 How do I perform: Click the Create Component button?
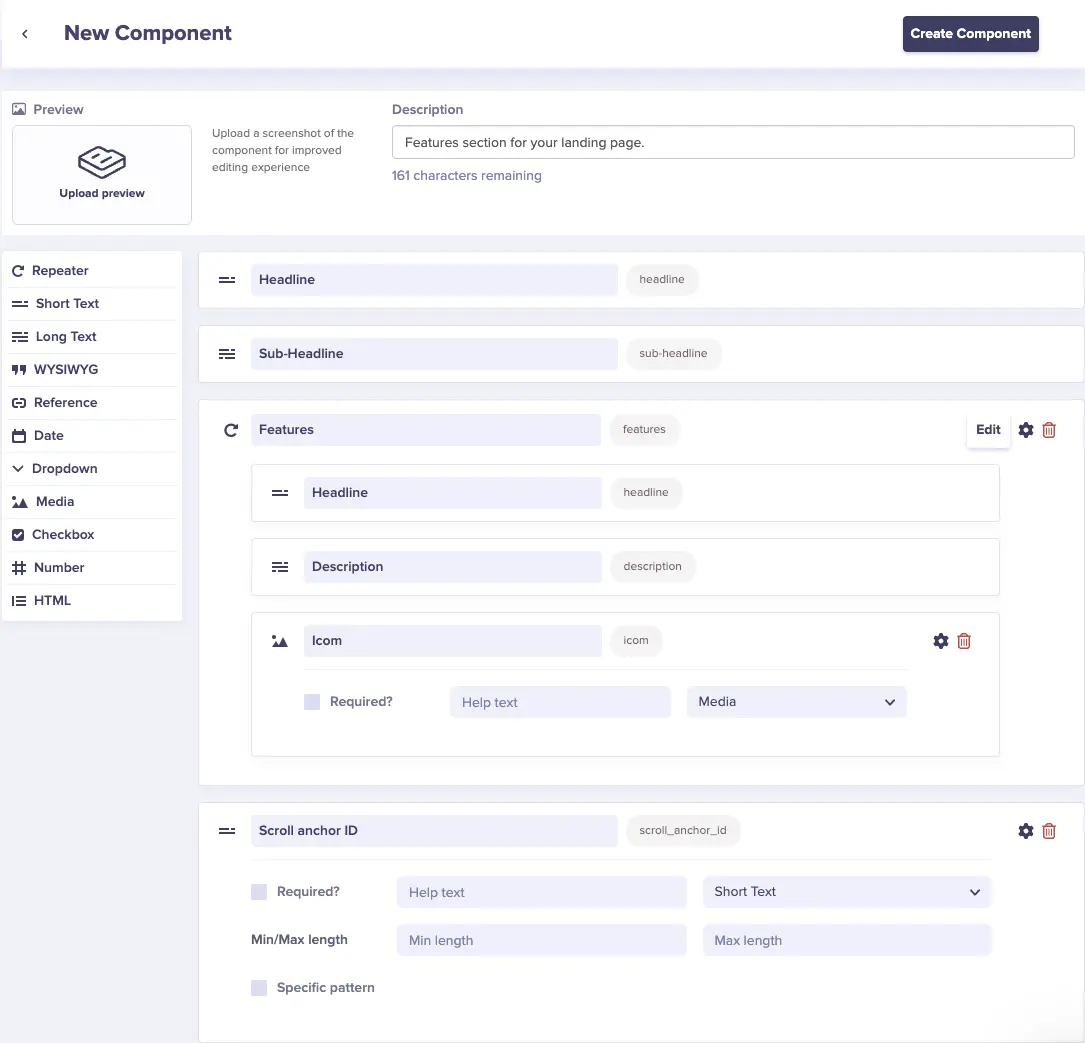(x=970, y=34)
